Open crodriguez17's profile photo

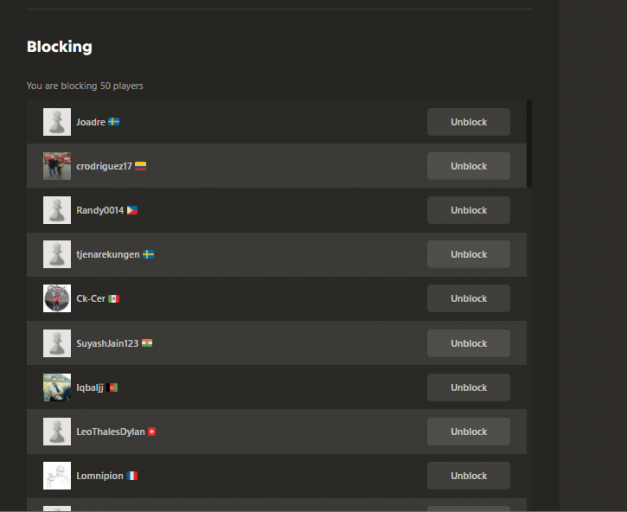57,166
